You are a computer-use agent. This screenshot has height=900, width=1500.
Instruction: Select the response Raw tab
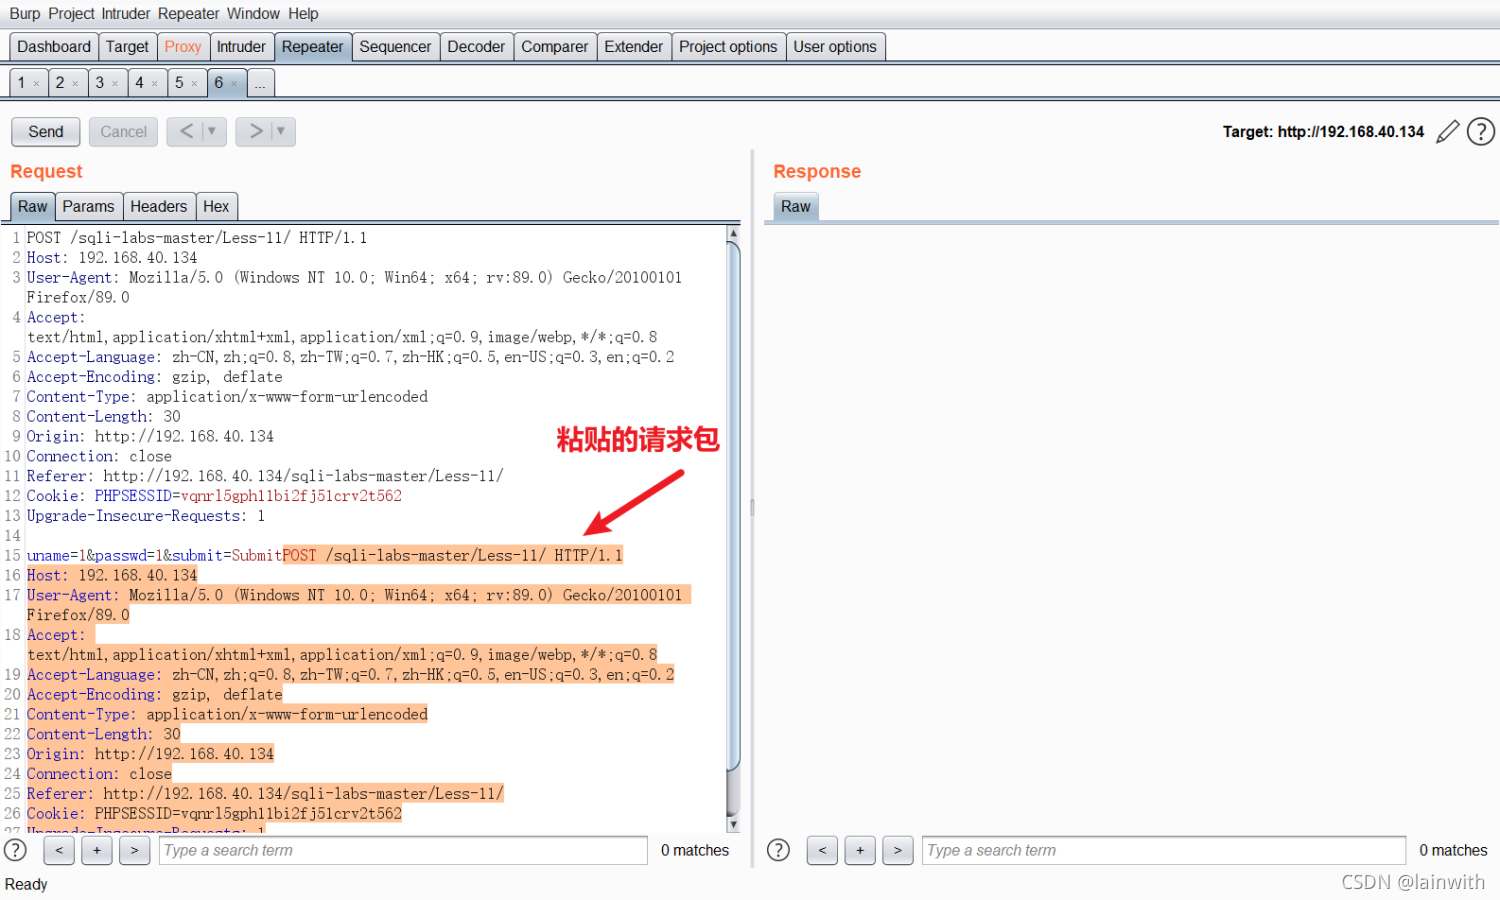coord(796,207)
